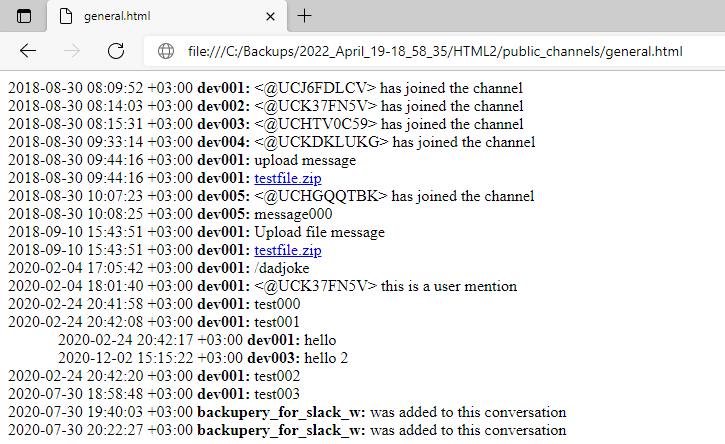
Task: Reload the page with refresh icon
Action: pyautogui.click(x=116, y=51)
